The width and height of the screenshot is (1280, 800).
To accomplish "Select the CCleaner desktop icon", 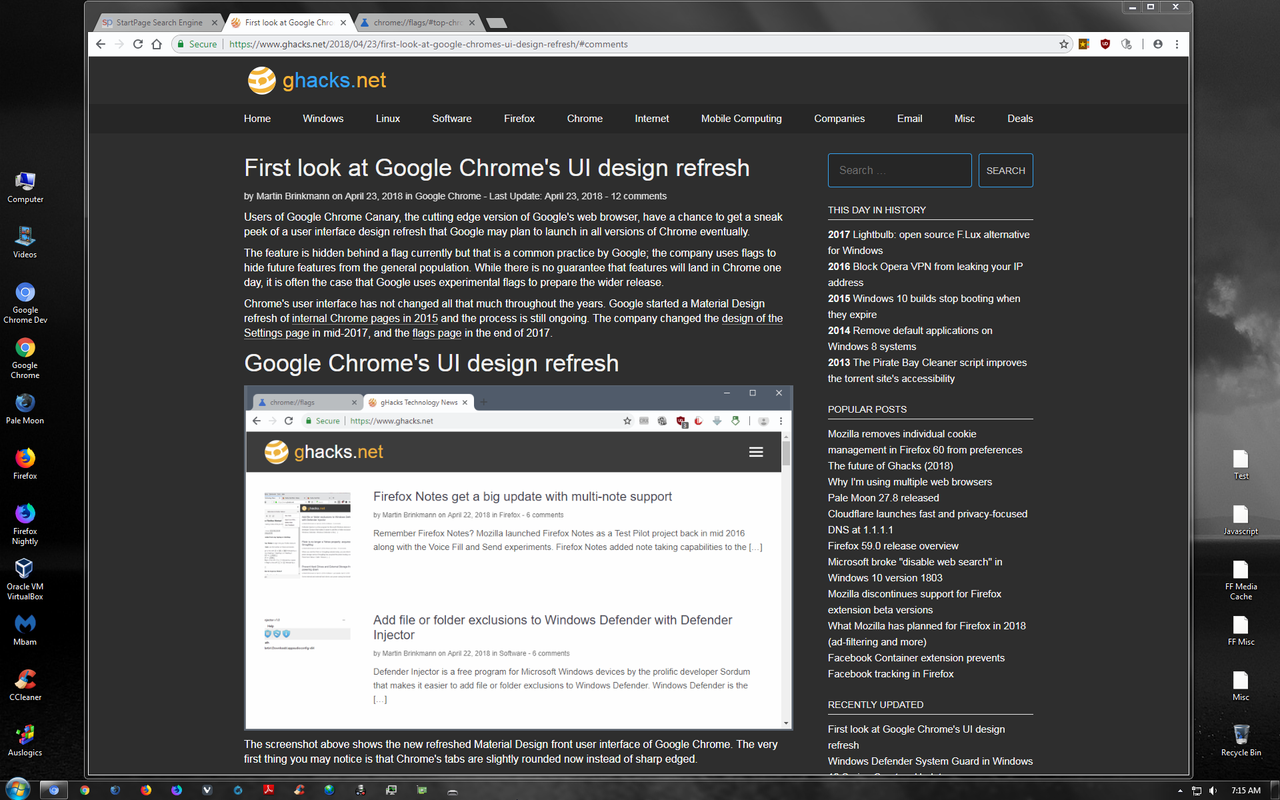I will tap(25, 685).
